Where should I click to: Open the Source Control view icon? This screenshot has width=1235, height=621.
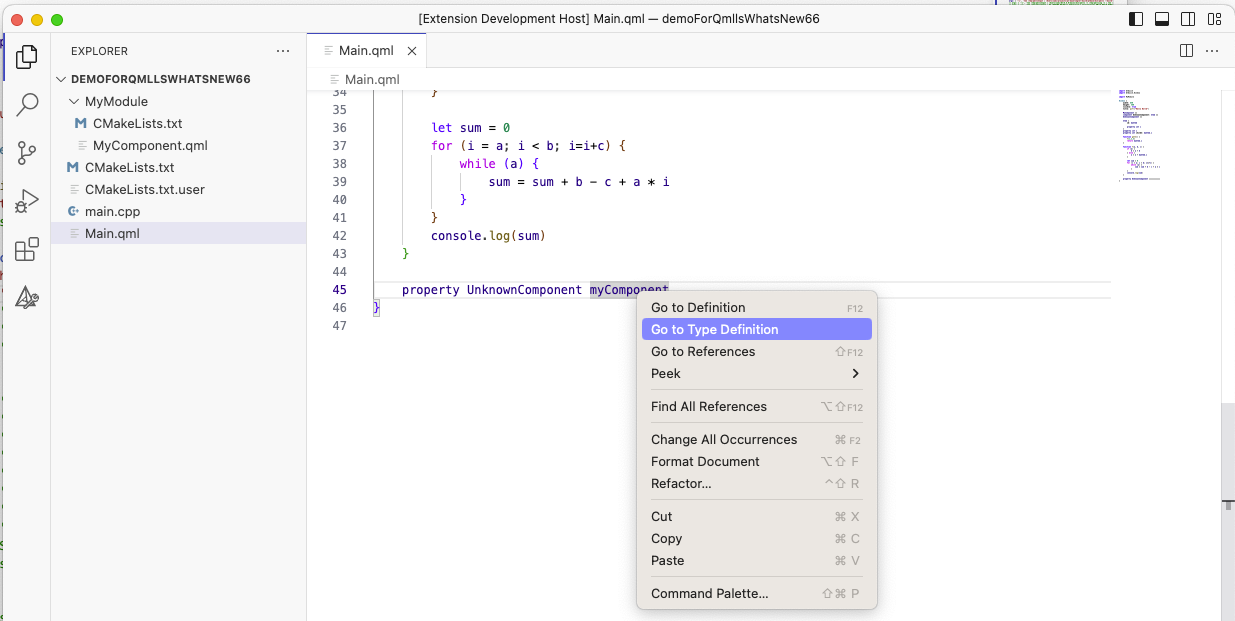27,153
